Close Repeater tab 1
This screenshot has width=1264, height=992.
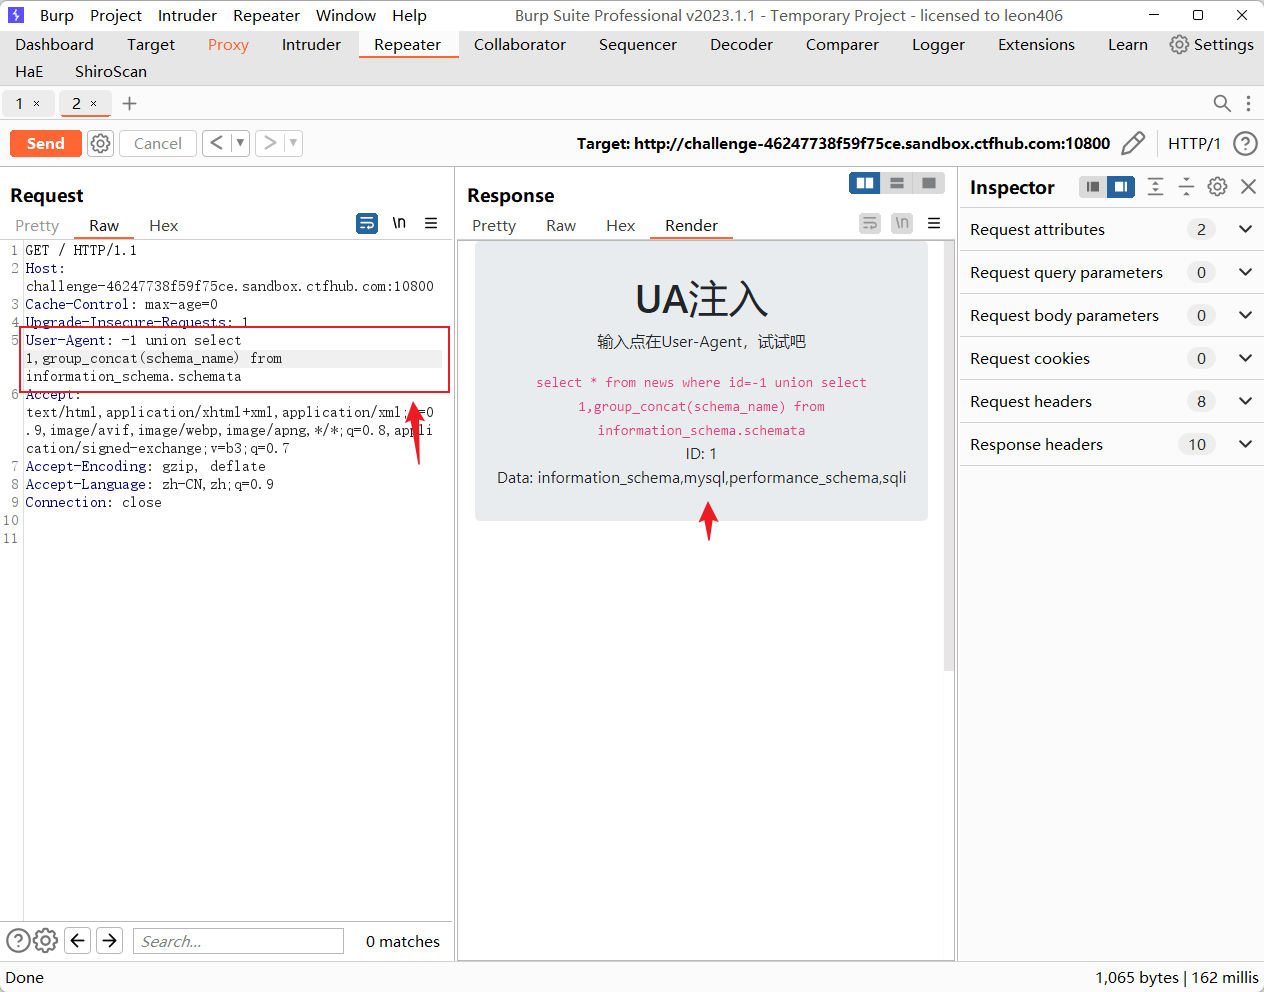pyautogui.click(x=37, y=103)
